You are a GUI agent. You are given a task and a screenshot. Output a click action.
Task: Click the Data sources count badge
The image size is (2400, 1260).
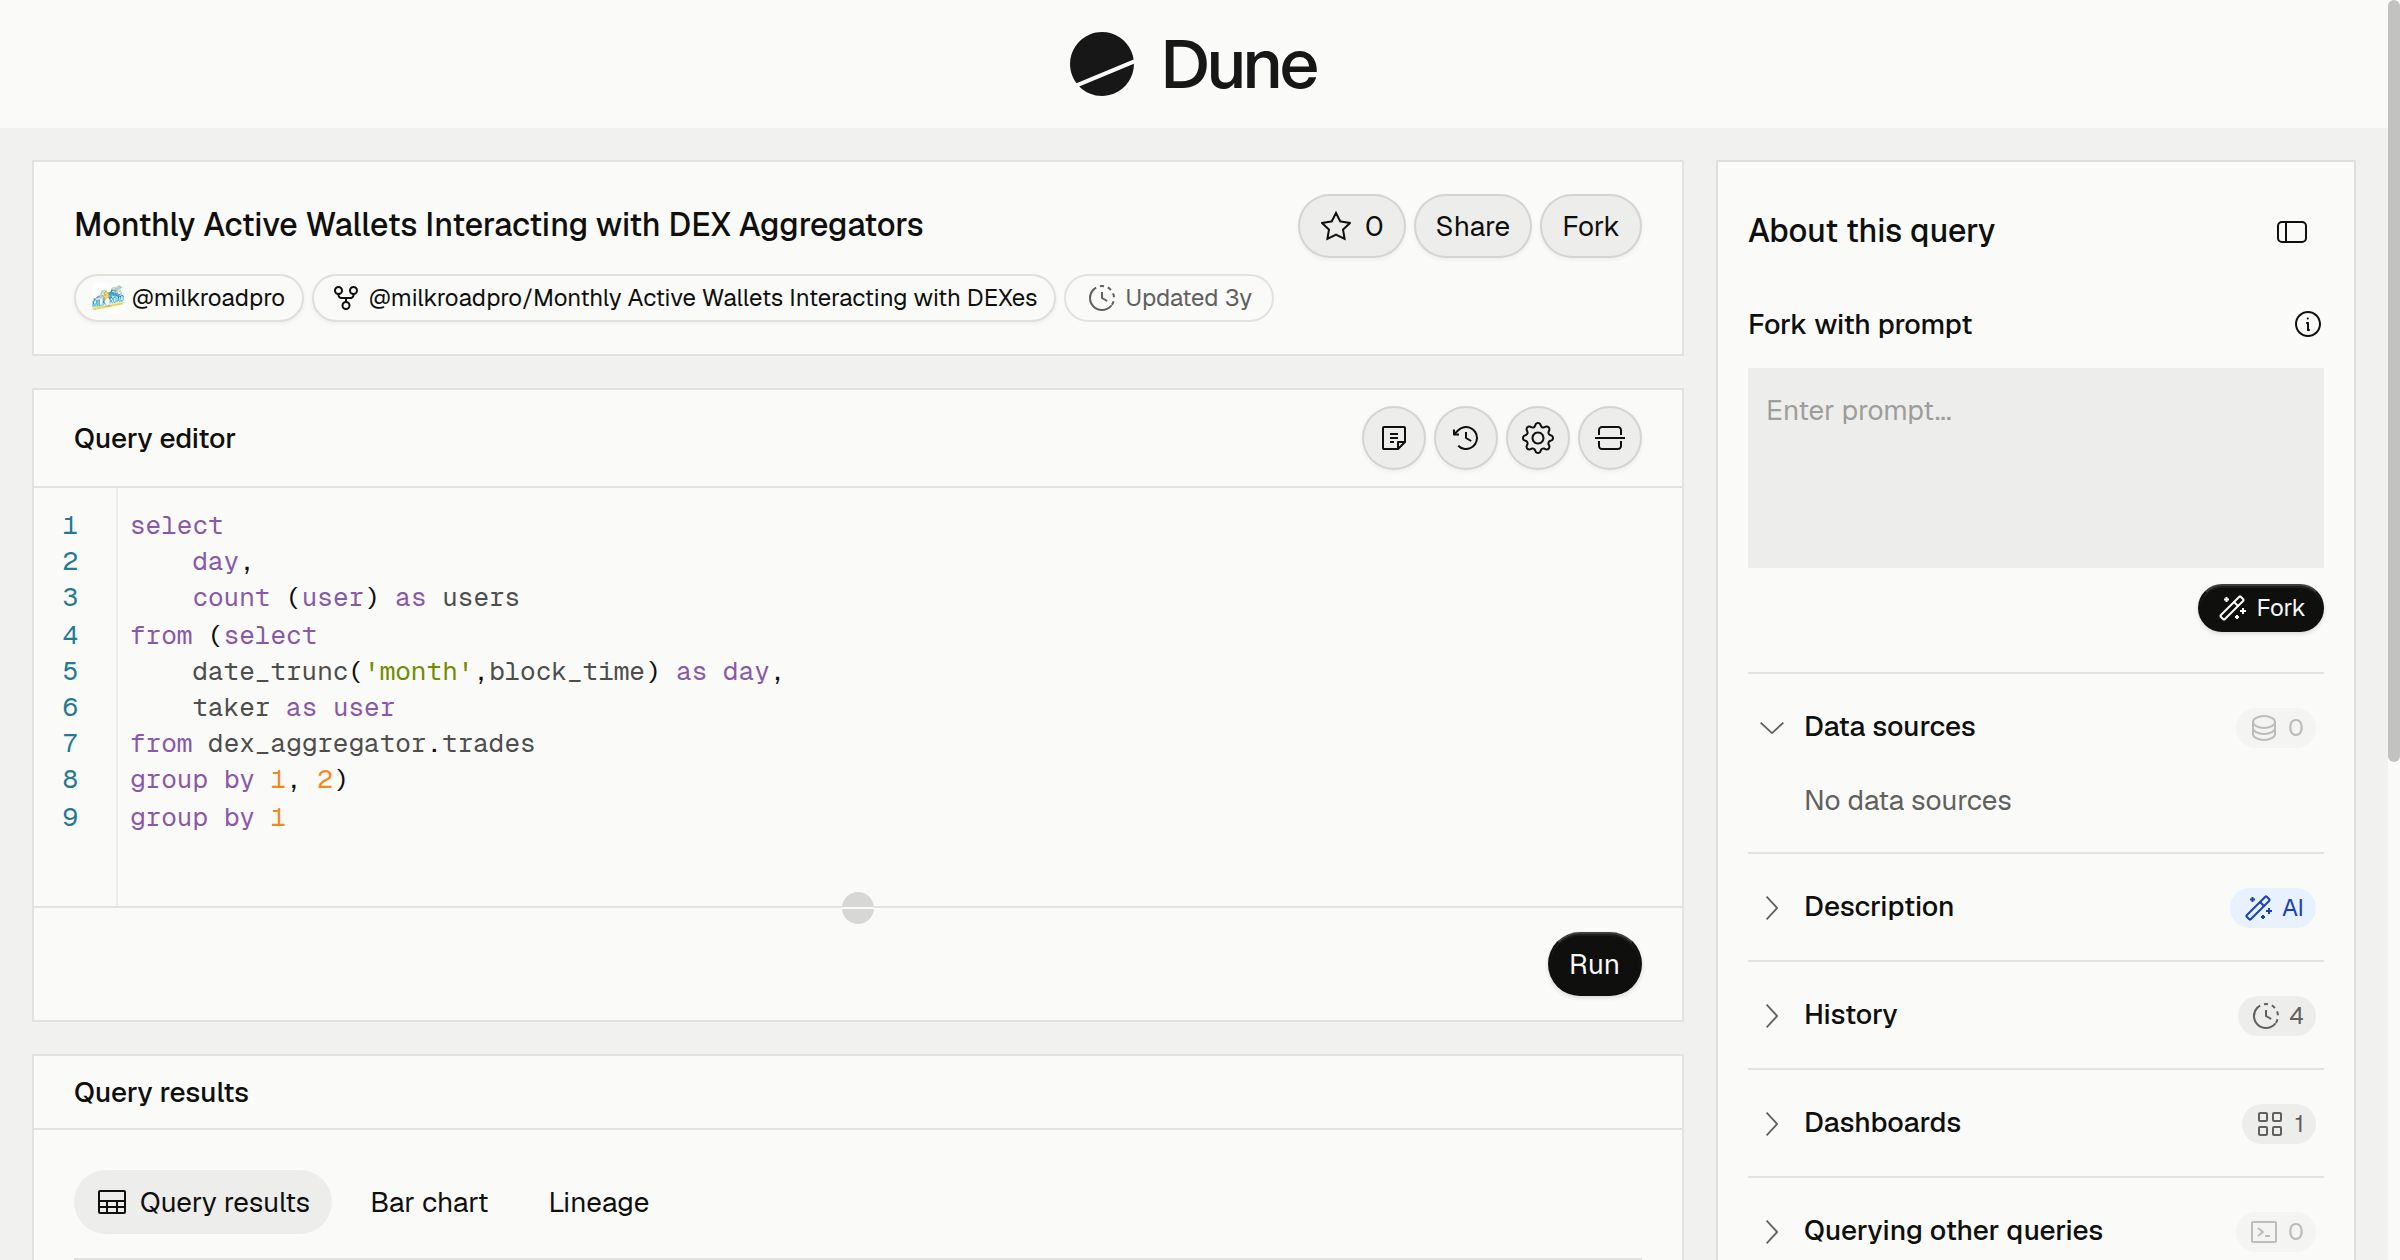[2276, 728]
